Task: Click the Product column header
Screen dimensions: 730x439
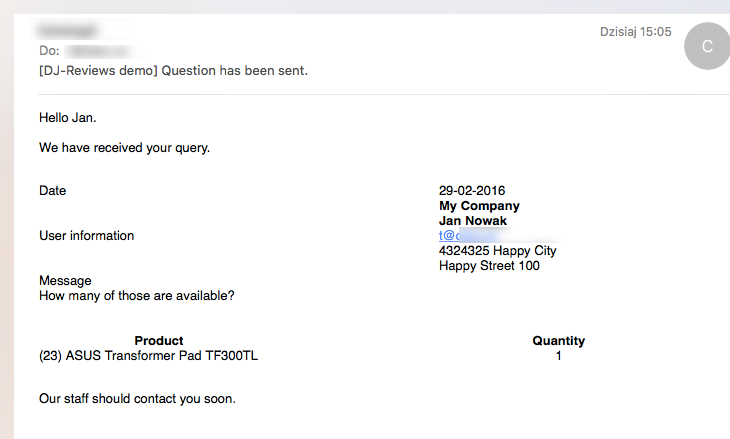Action: pos(159,341)
